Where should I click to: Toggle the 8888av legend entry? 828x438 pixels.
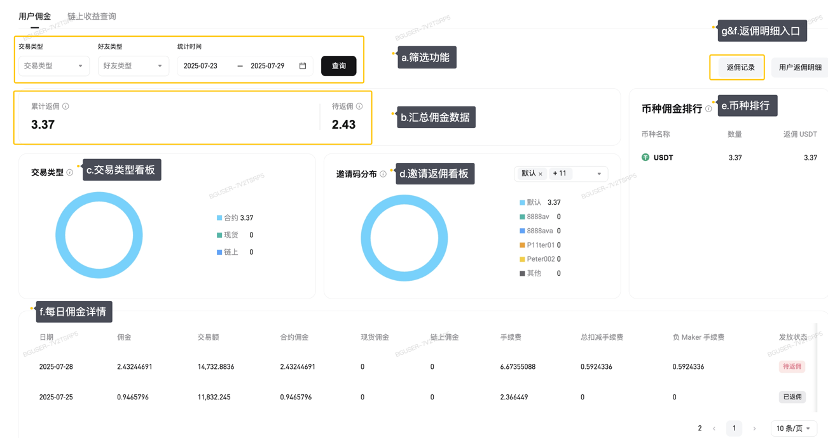coord(540,217)
